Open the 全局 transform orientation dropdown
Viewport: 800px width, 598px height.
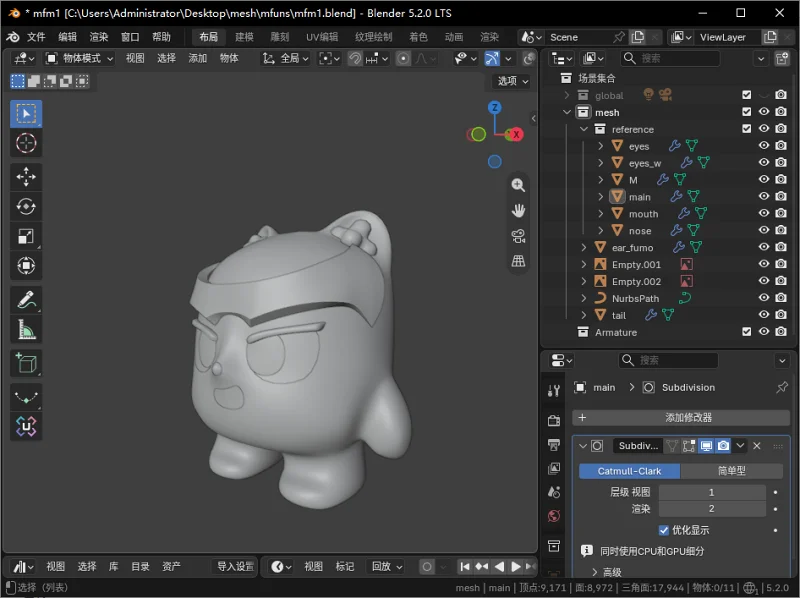(285, 59)
